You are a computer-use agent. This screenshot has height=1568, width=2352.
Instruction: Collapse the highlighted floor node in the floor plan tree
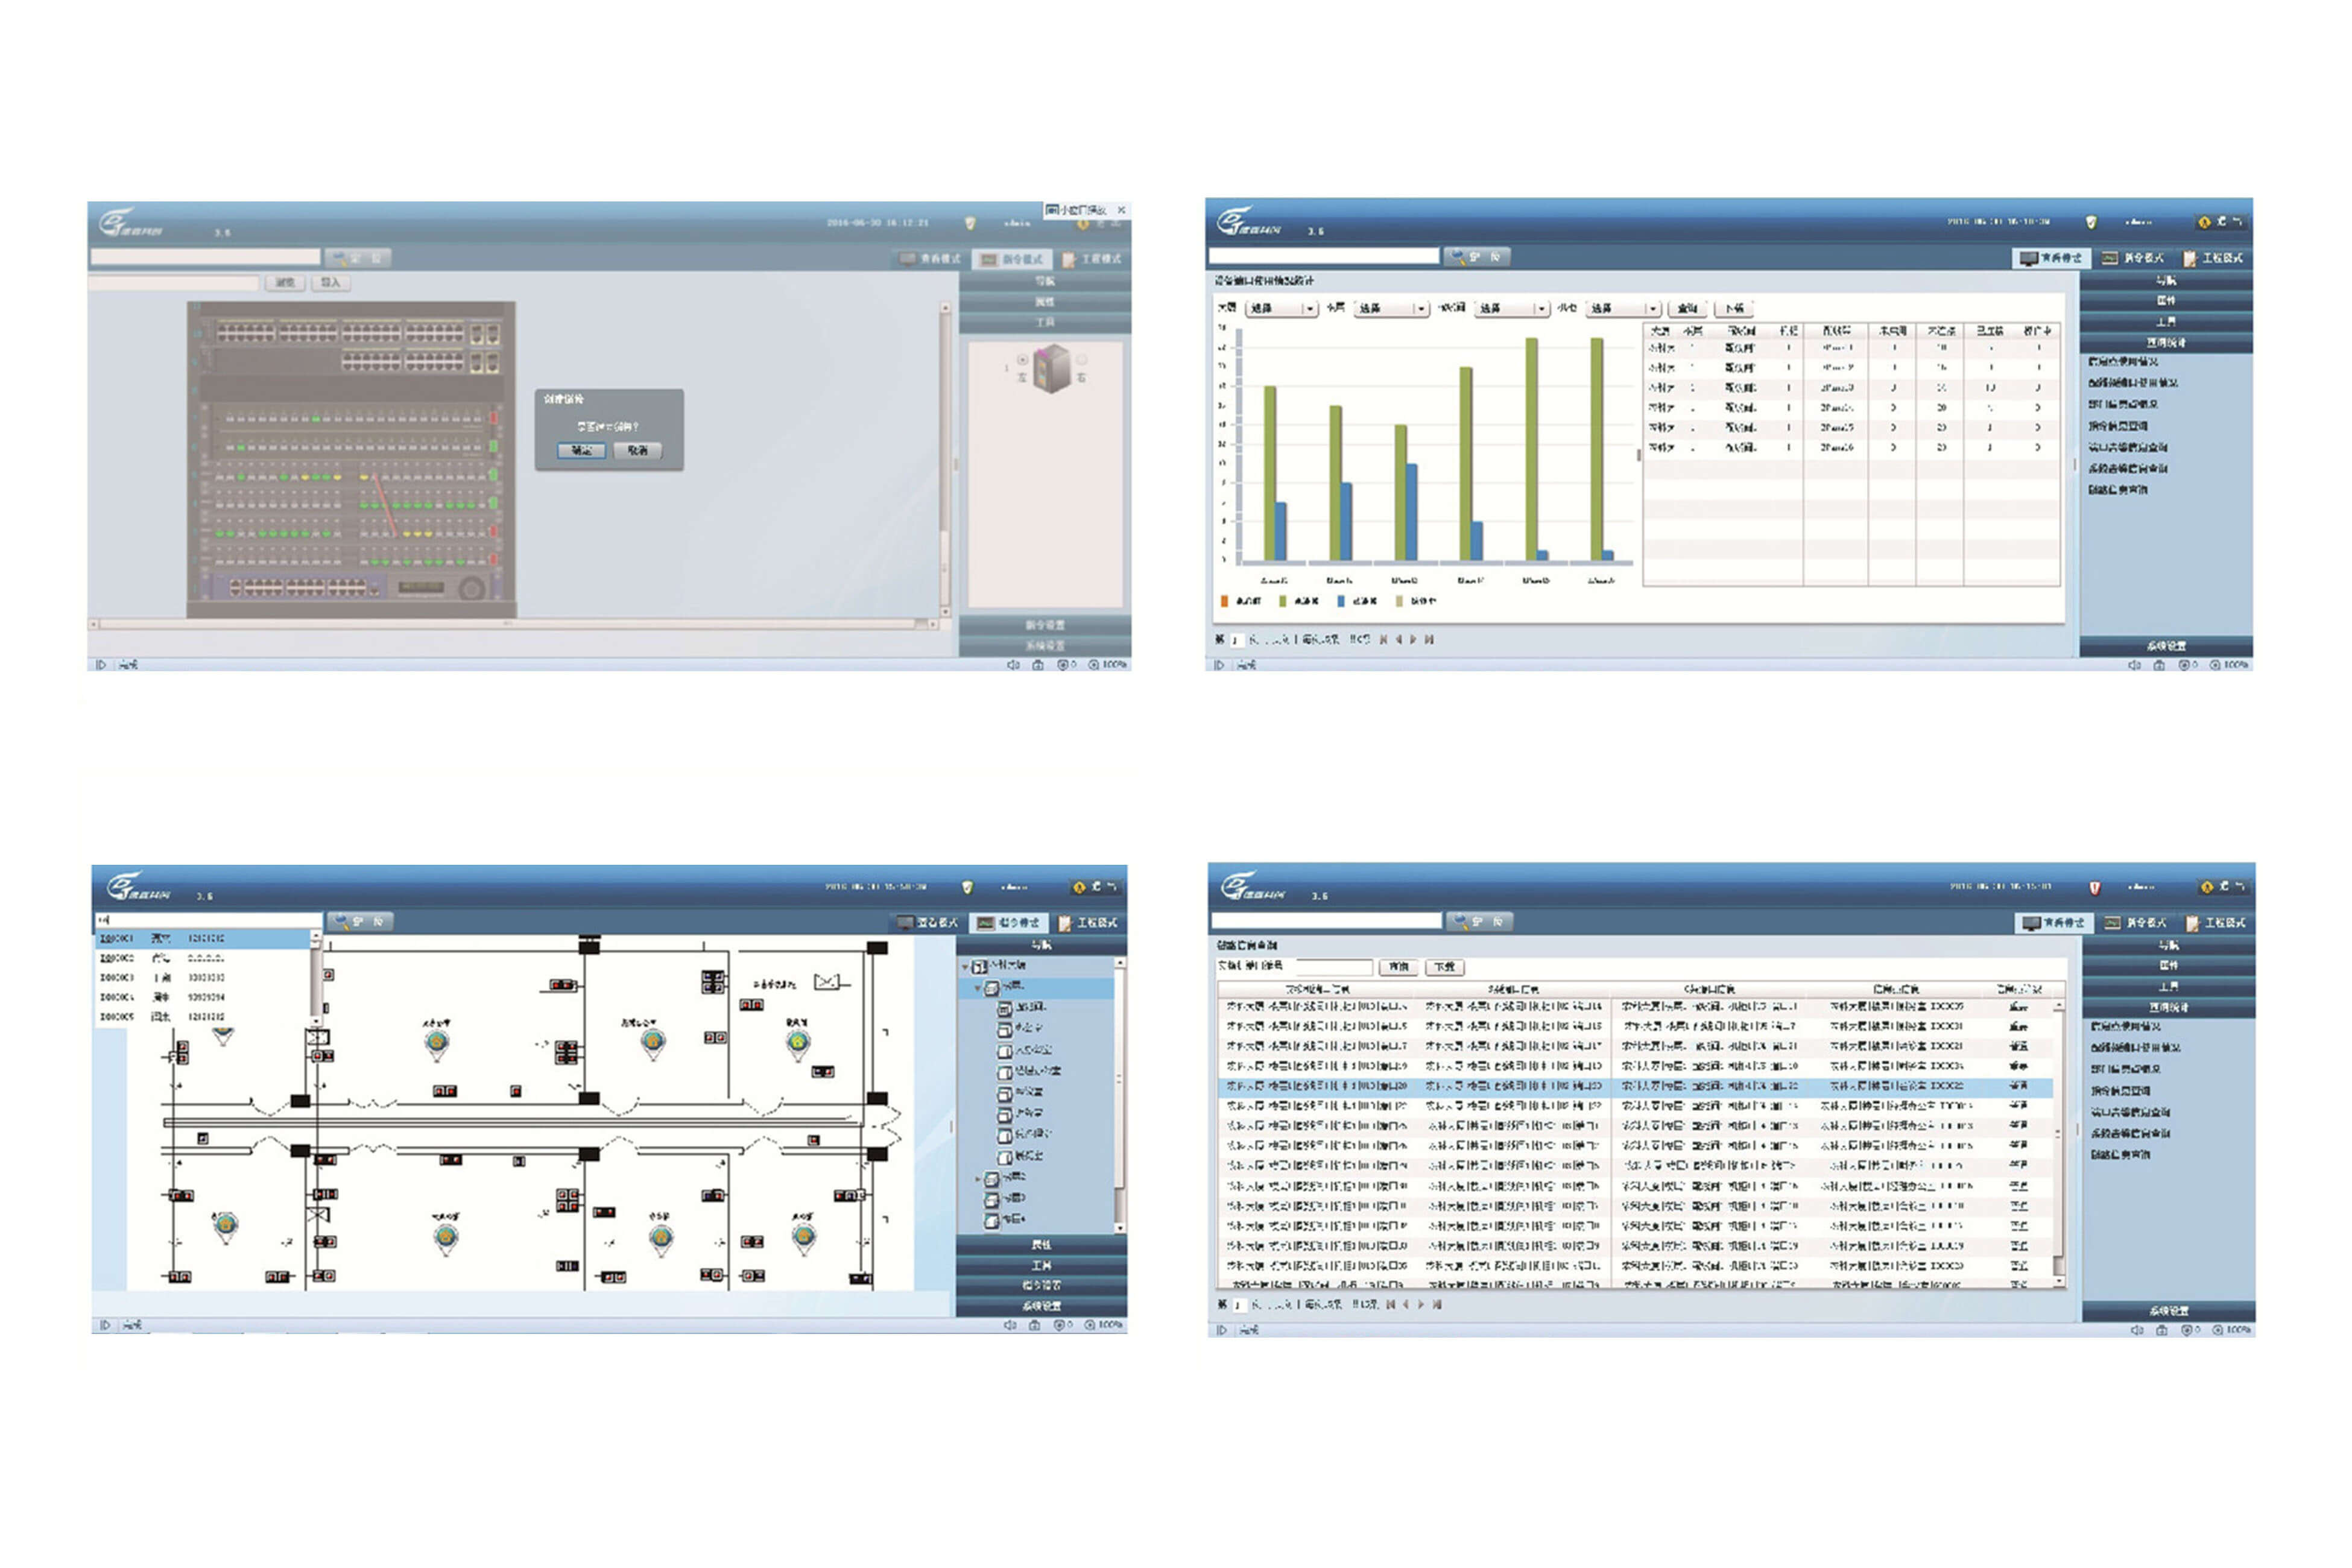(978, 987)
